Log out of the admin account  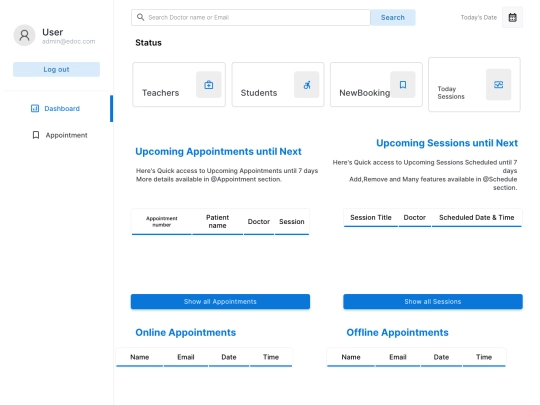pyautogui.click(x=56, y=69)
